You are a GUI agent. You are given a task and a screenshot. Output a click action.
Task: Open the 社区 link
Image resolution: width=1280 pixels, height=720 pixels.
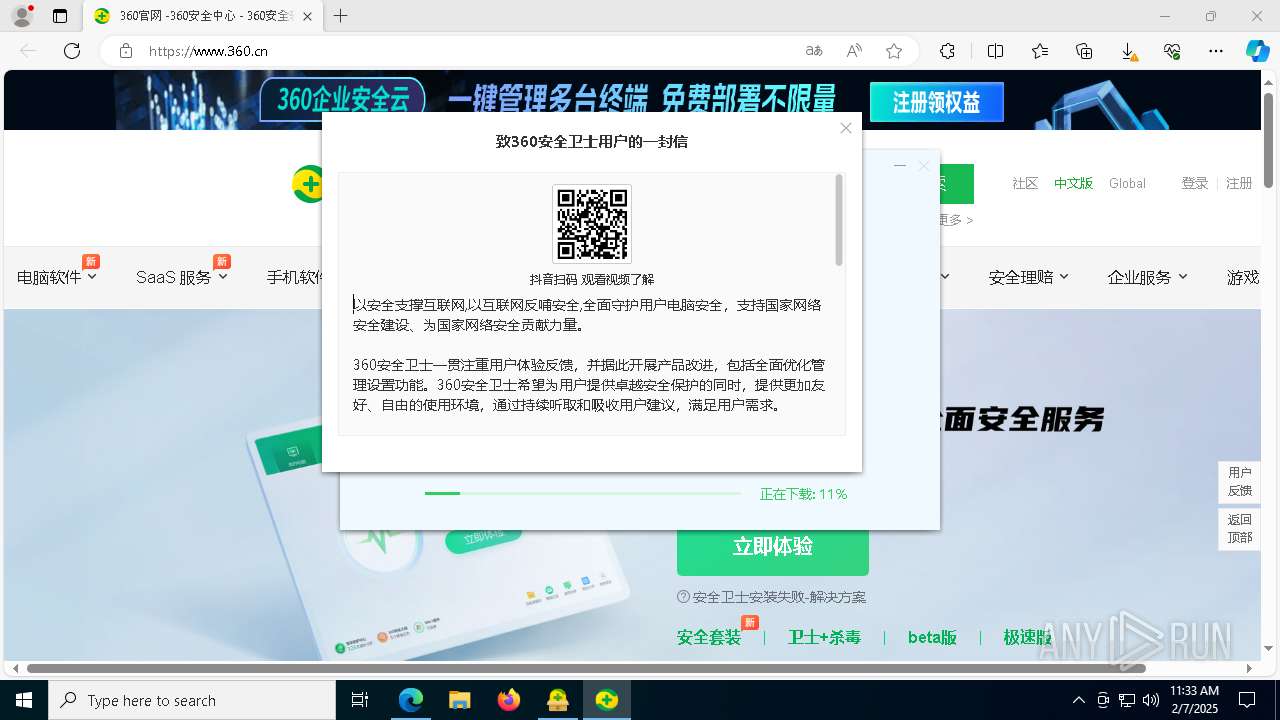(x=1025, y=183)
